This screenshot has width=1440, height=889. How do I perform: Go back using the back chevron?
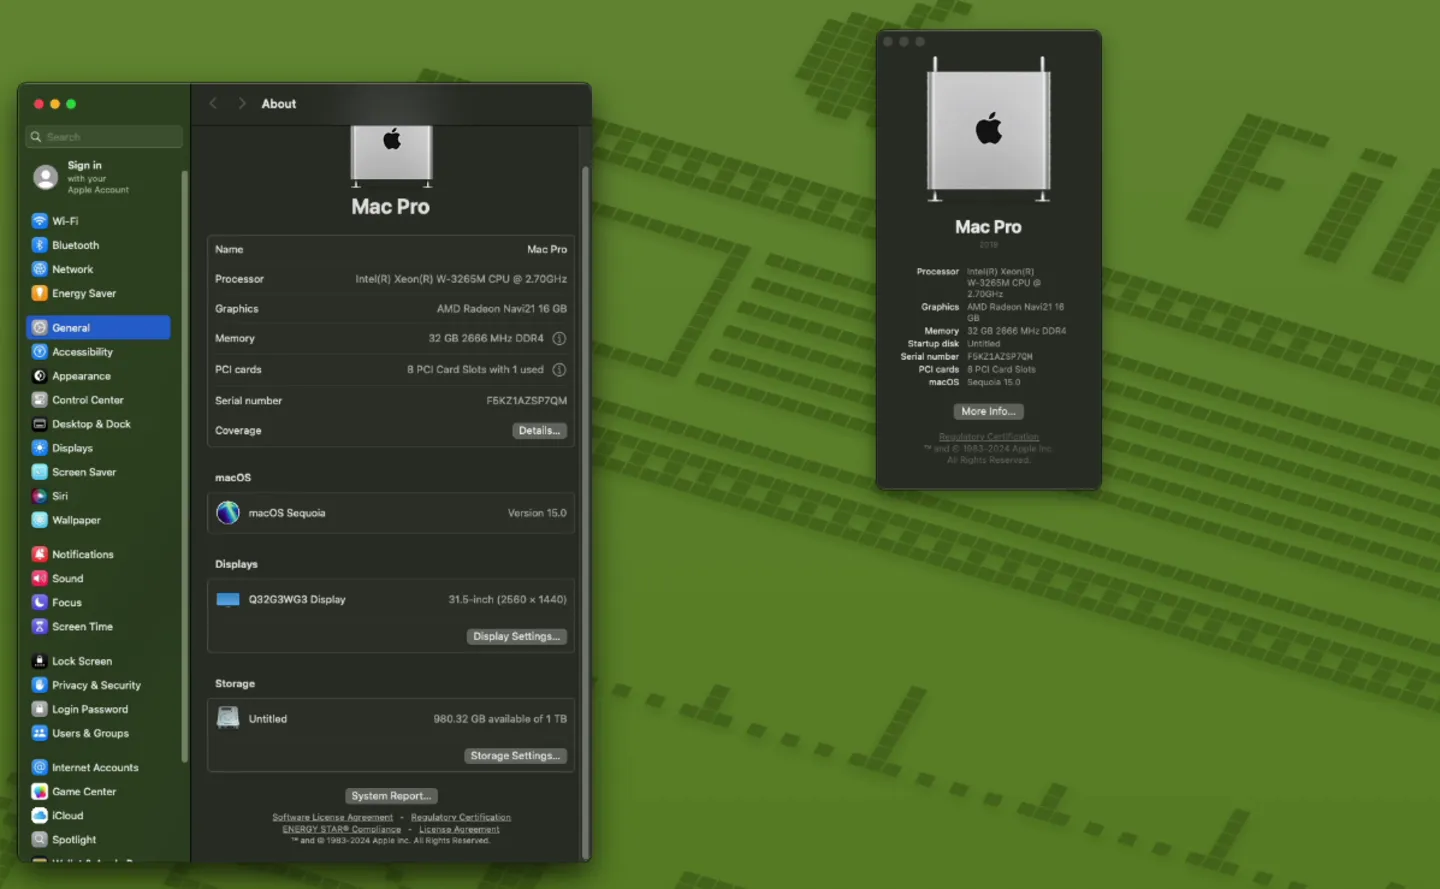[x=213, y=104]
